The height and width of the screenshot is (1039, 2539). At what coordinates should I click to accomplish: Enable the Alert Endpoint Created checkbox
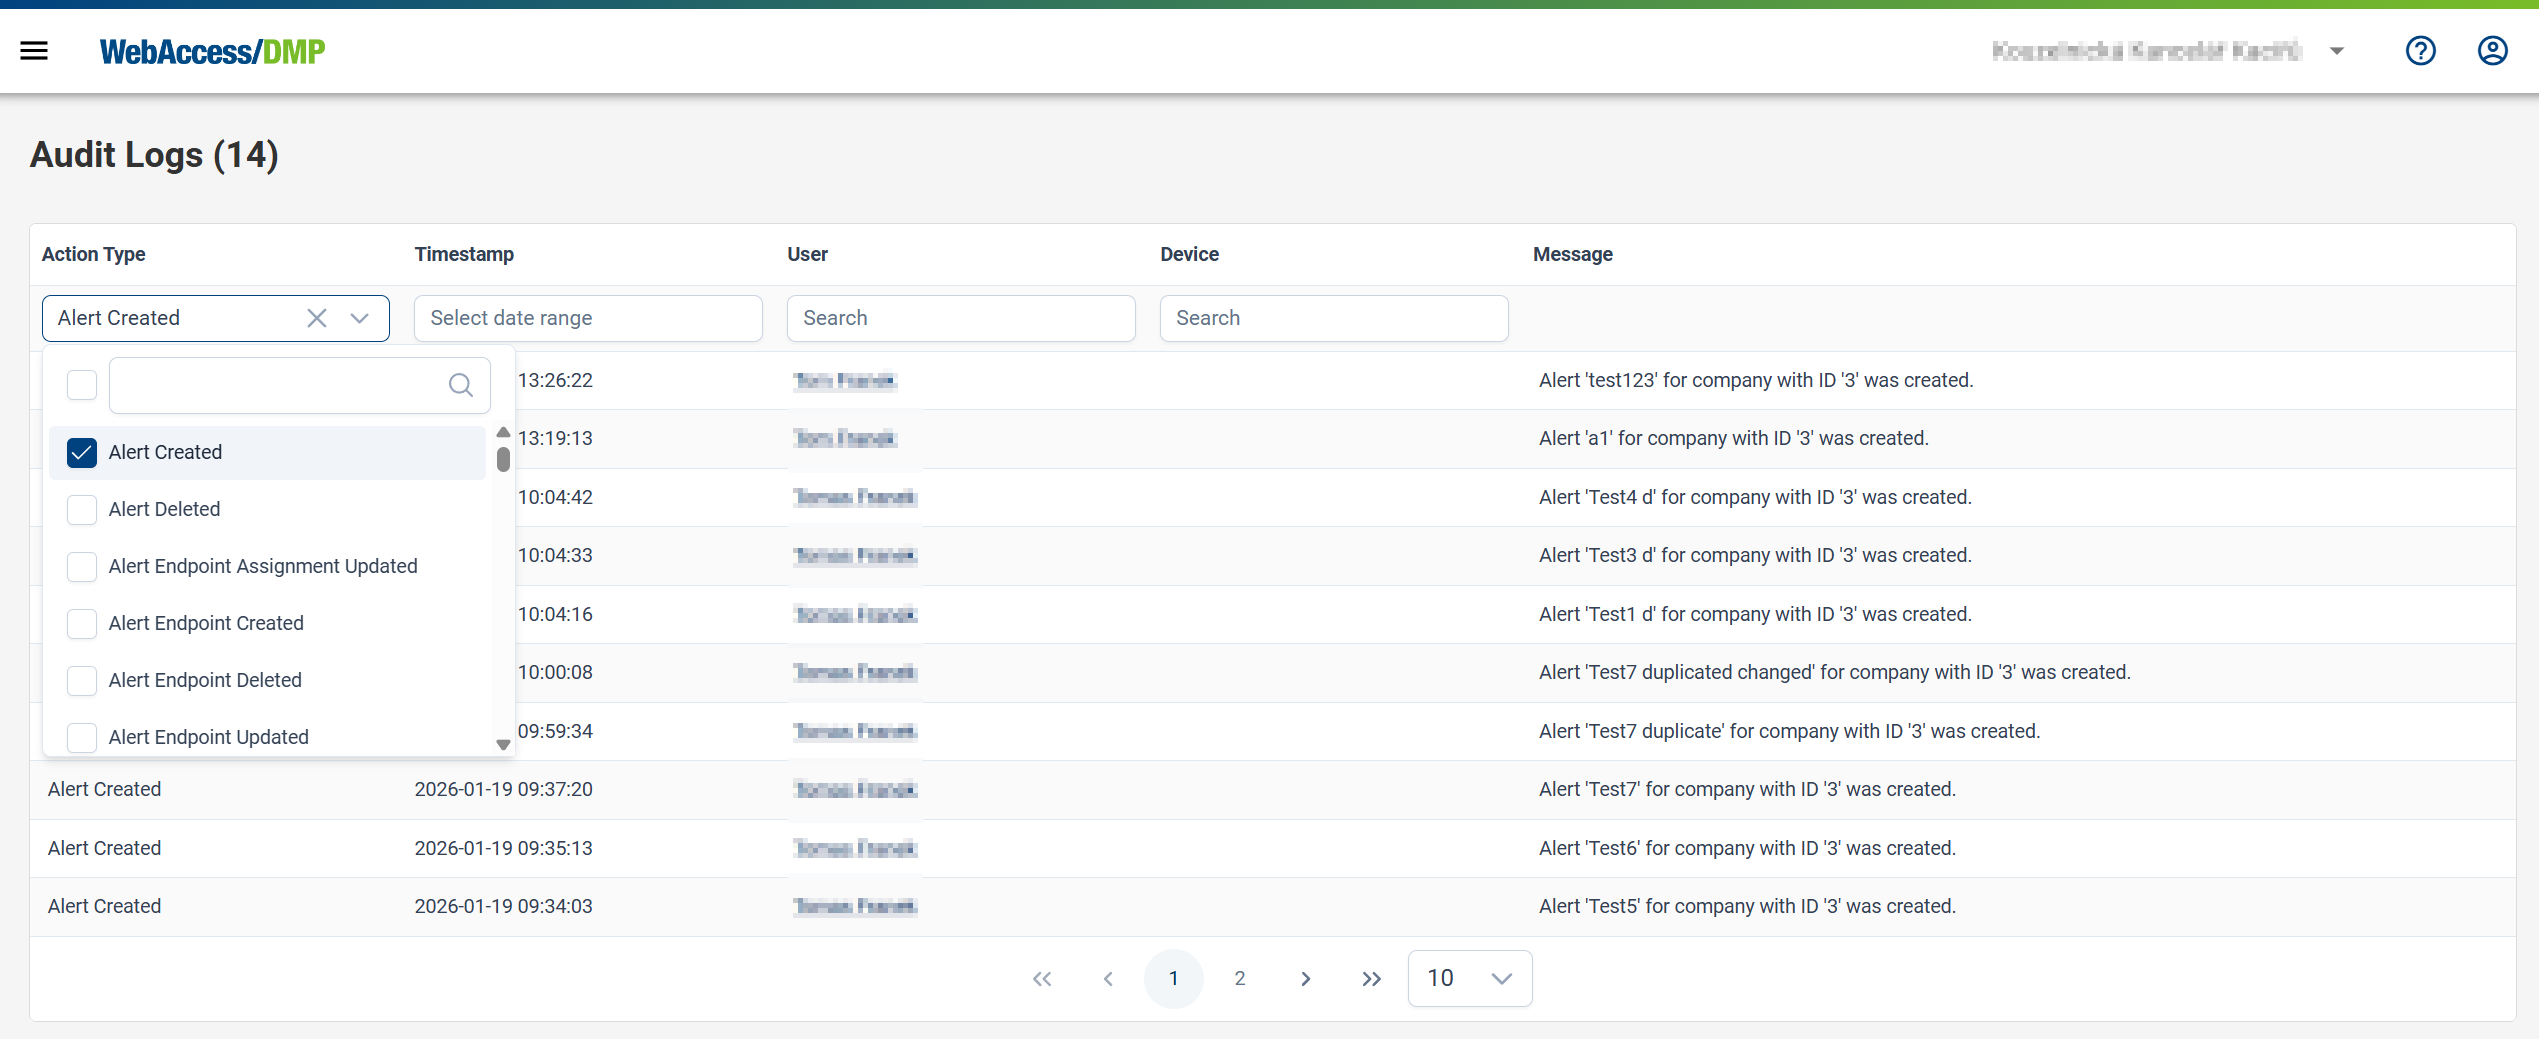point(81,623)
